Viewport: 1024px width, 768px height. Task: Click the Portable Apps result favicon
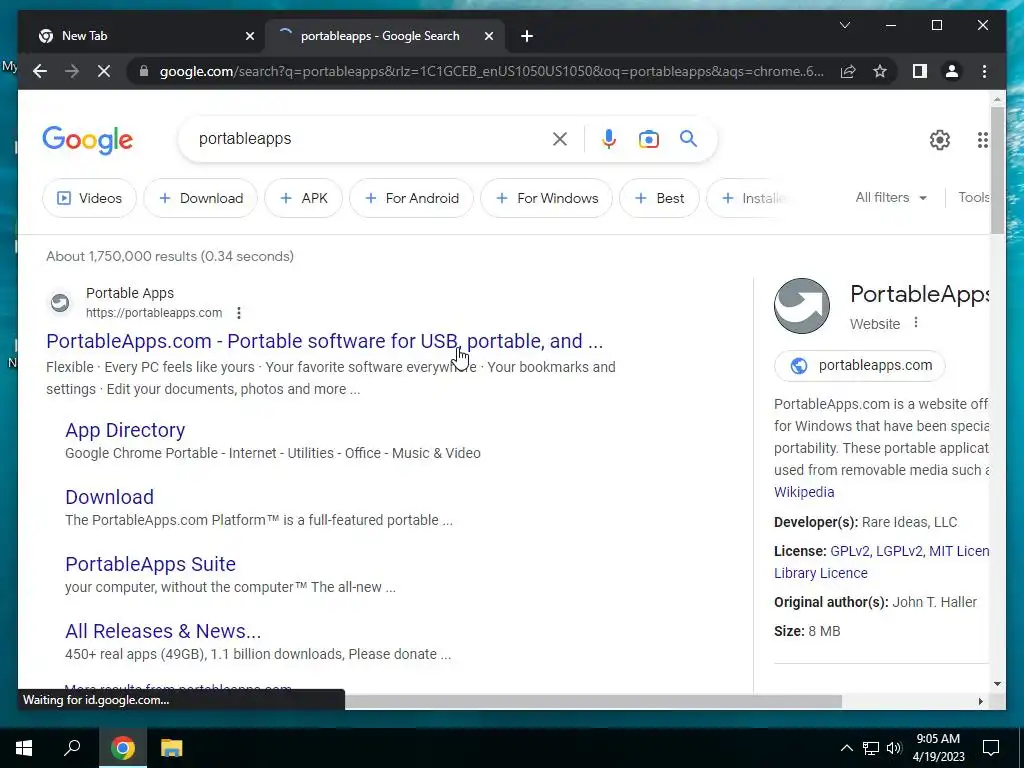tap(60, 303)
